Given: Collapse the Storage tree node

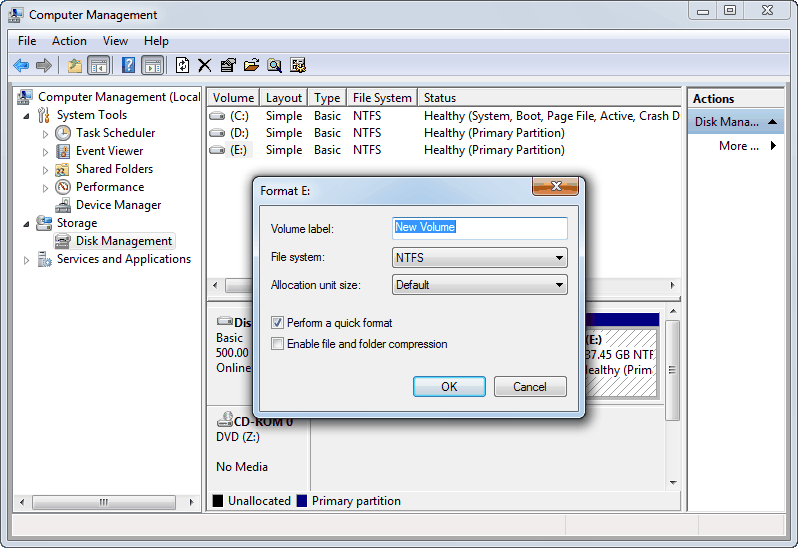Looking at the screenshot, I should [x=26, y=224].
